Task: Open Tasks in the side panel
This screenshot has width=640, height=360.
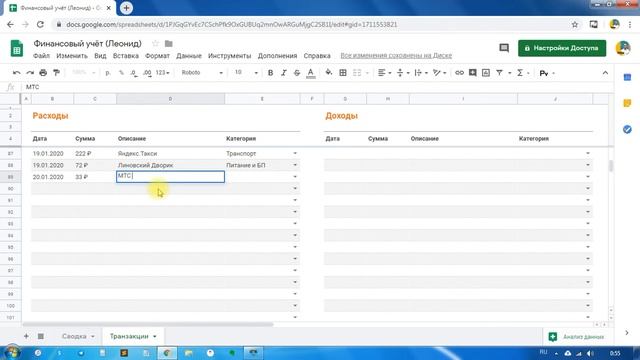Action: point(627,129)
